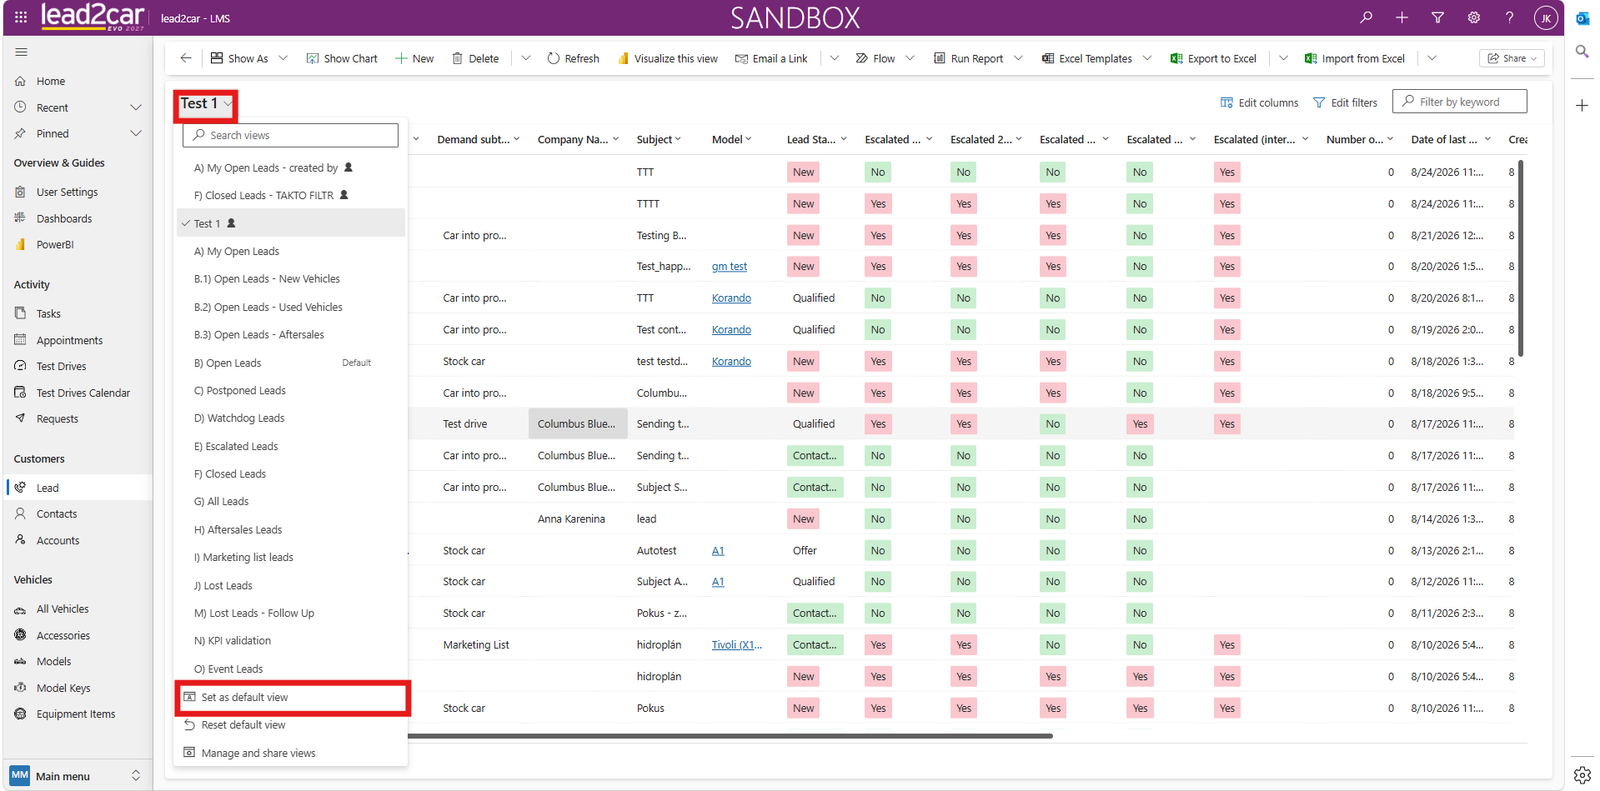Image resolution: width=1600 pixels, height=791 pixels.
Task: Click the global search magnifier icon
Action: pos(1366,17)
